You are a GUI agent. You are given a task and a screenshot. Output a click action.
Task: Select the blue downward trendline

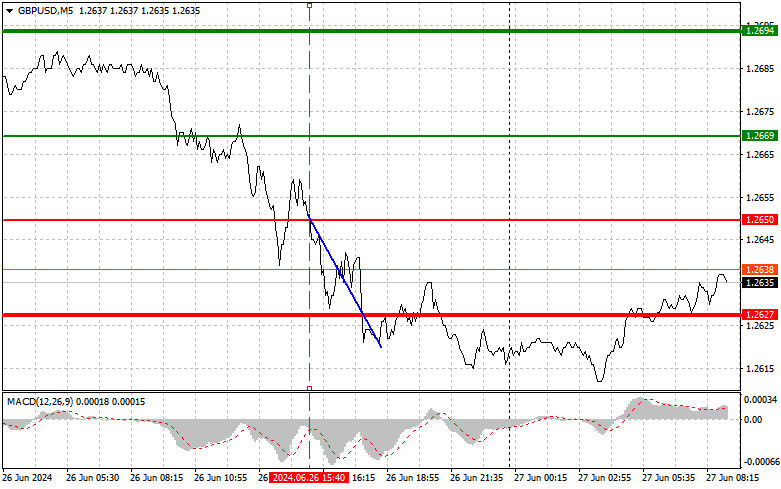pyautogui.click(x=345, y=280)
